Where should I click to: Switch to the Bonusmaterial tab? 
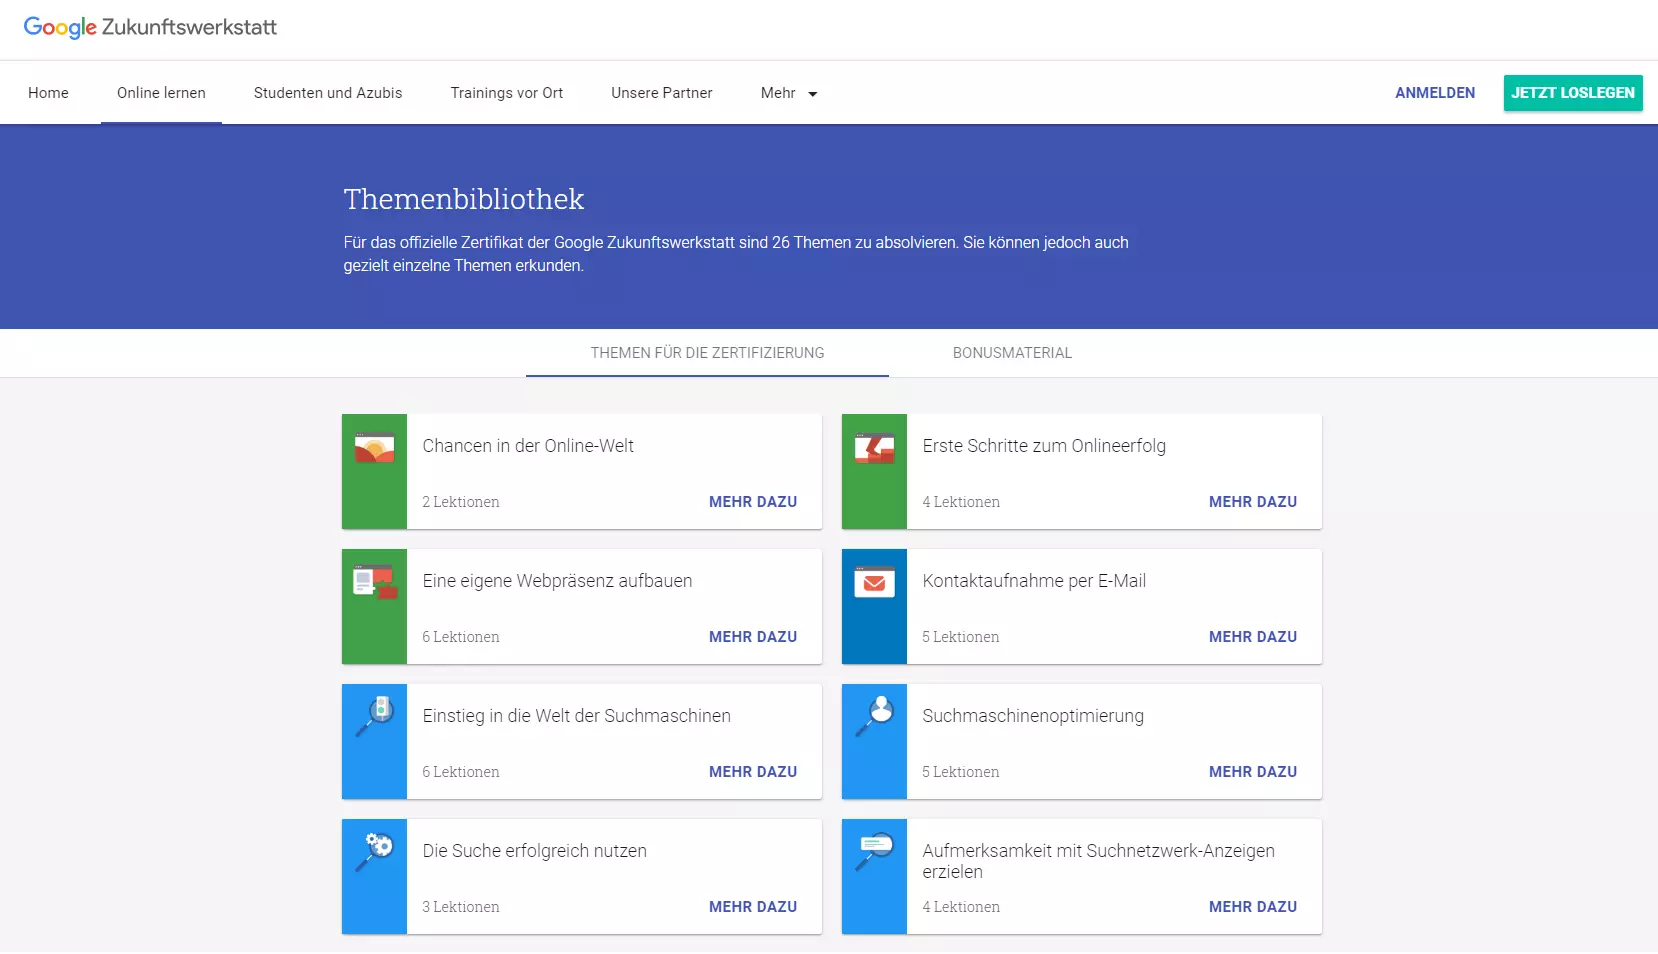(1012, 353)
